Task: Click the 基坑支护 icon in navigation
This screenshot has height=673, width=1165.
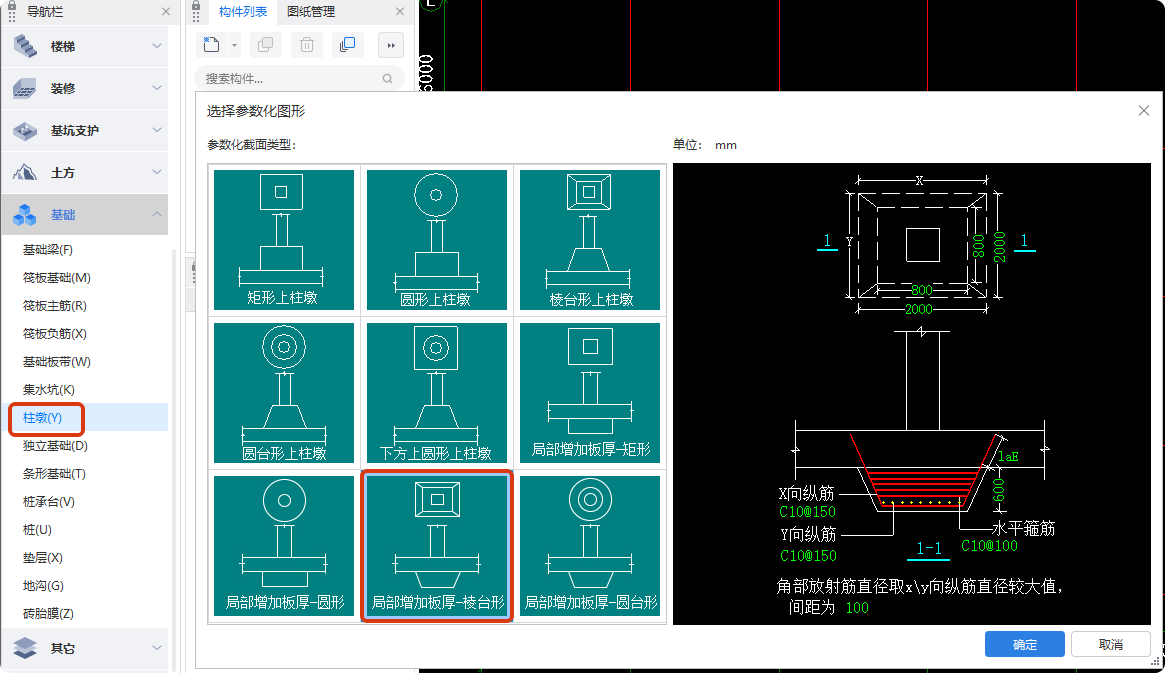Action: coord(25,131)
